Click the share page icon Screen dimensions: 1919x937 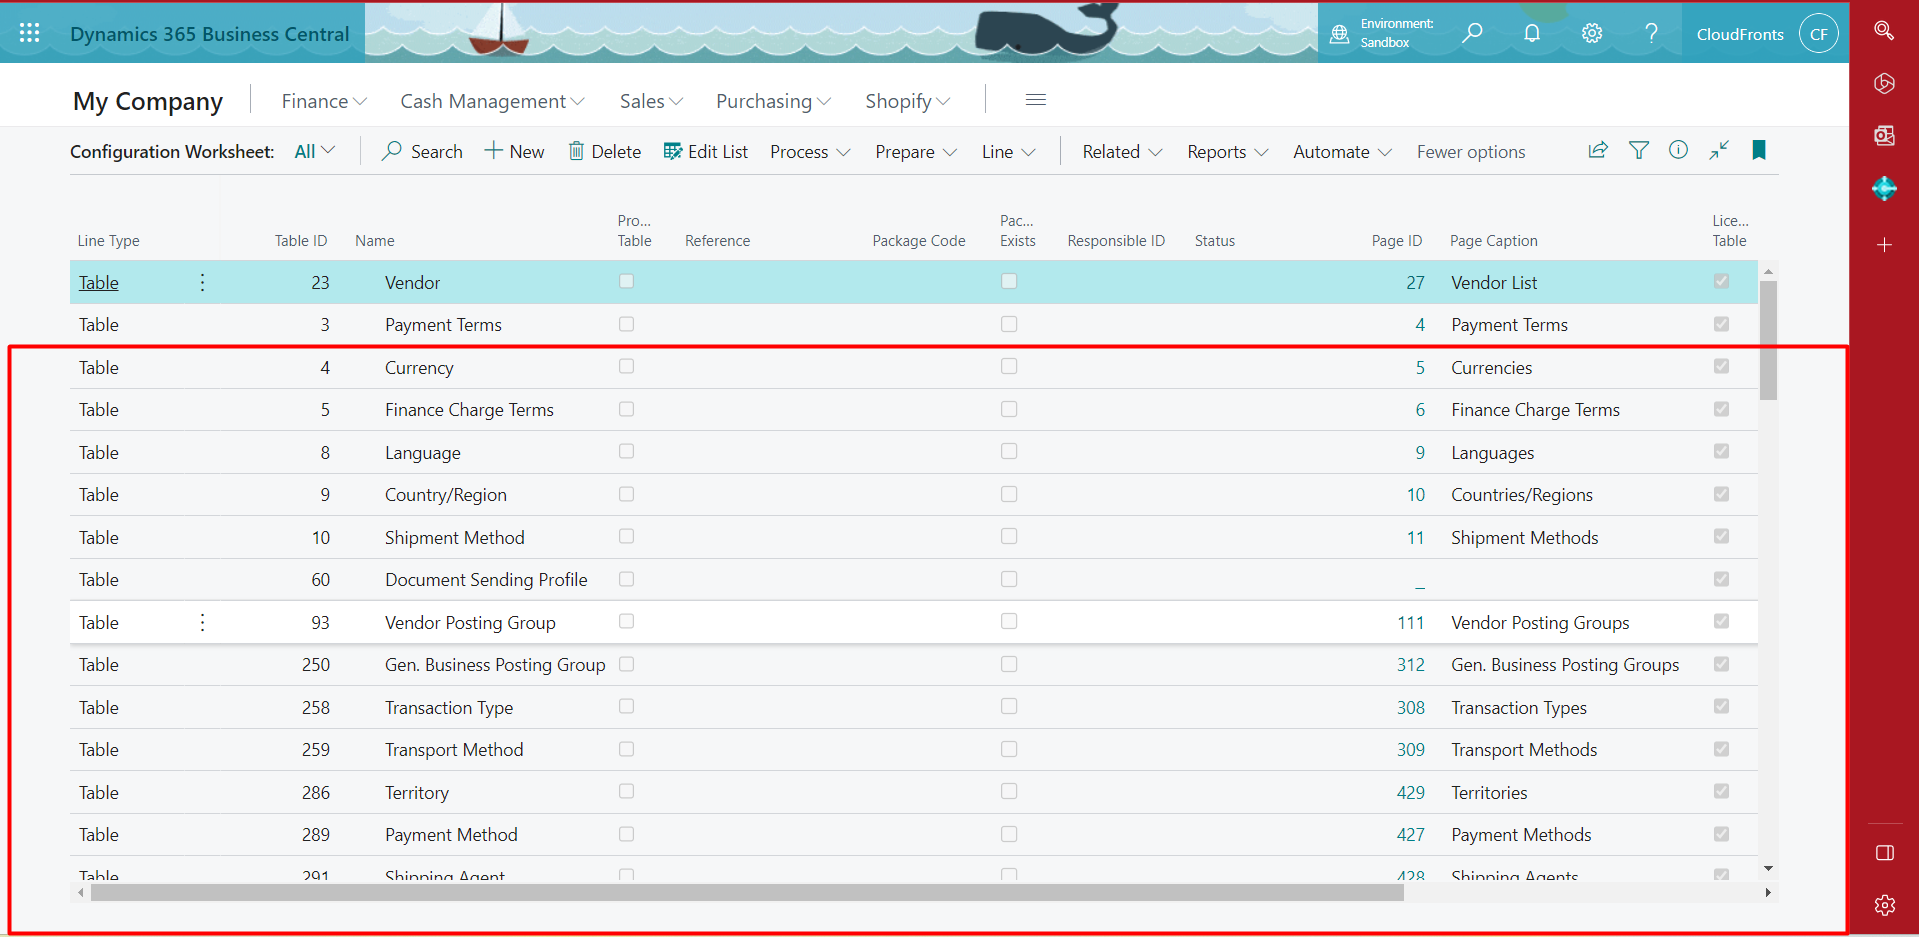[x=1597, y=150]
